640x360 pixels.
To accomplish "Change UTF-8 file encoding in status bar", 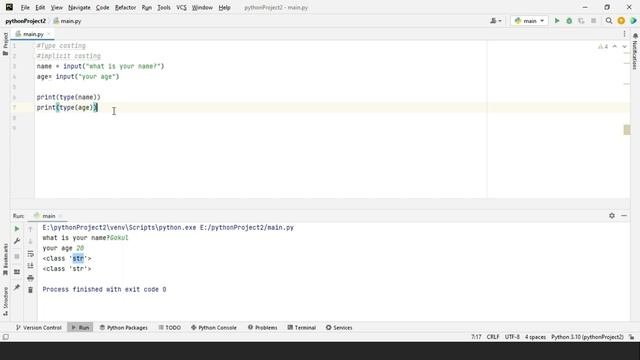I will 512,337.
